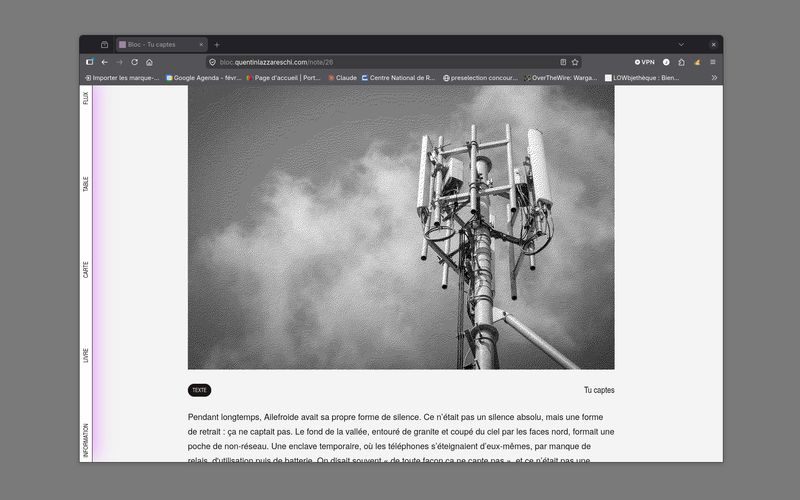Open the extensions puzzle icon
800x500 pixels.
682,62
